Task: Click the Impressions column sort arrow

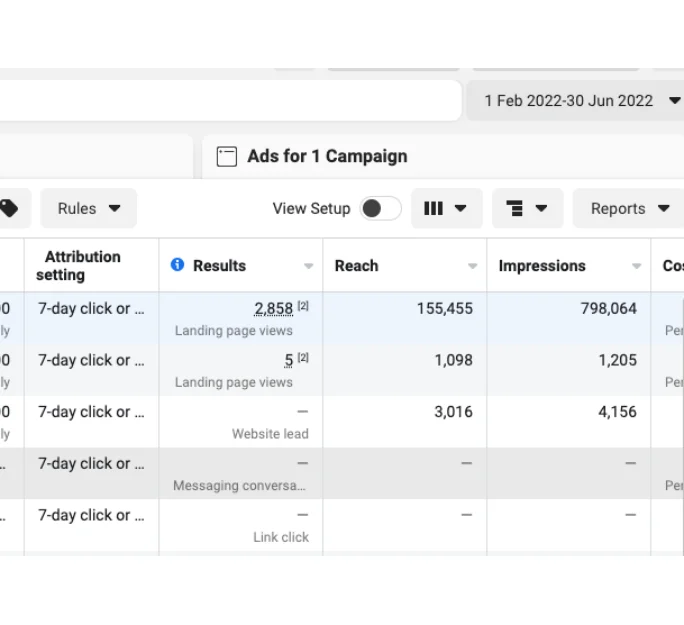Action: 636,266
